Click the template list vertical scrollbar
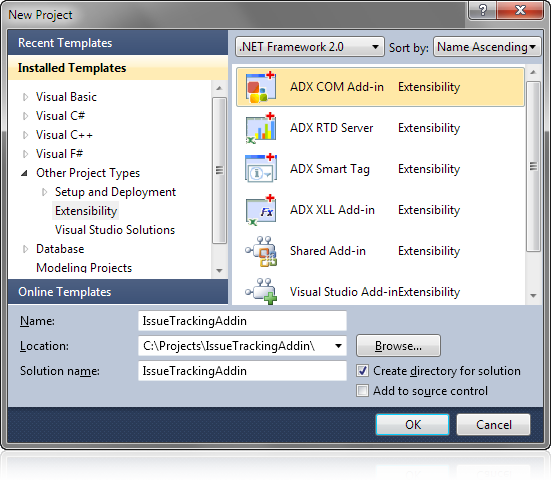 coord(533,166)
